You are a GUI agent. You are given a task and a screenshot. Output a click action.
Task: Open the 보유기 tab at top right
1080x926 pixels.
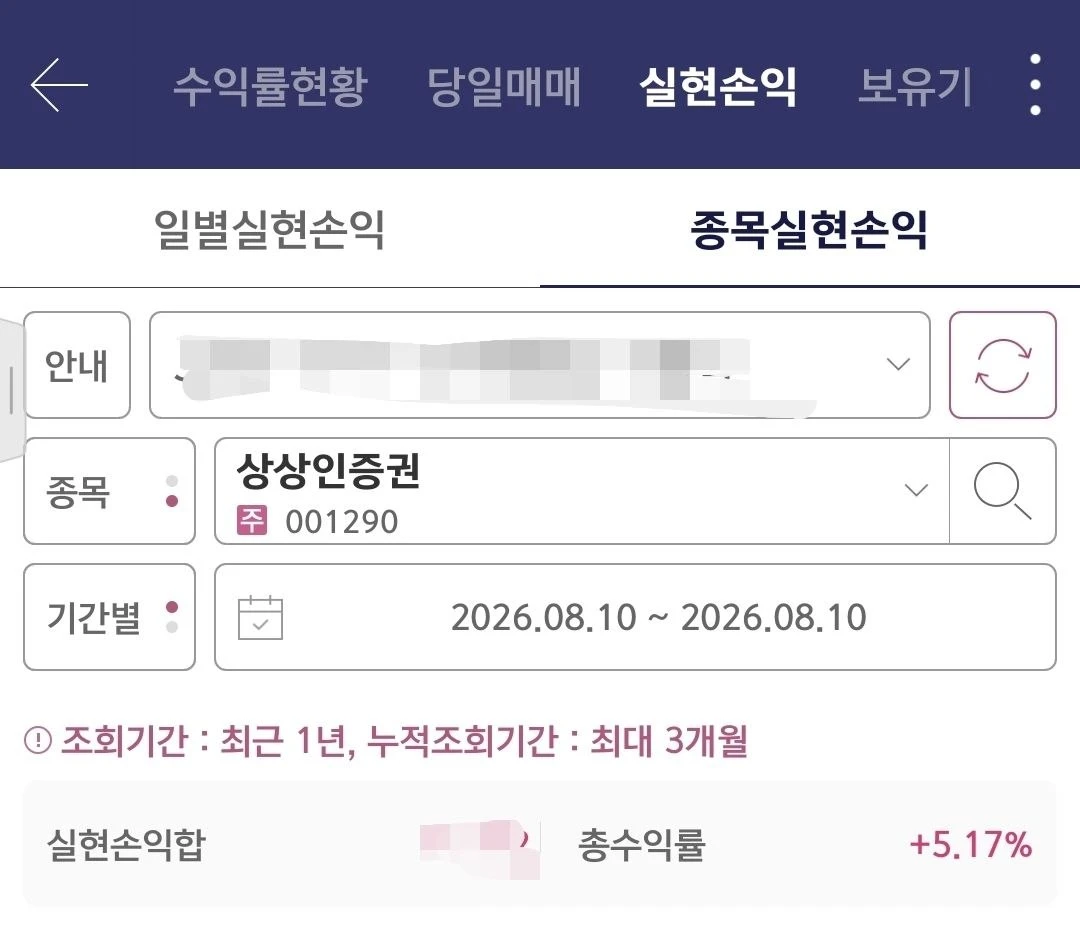point(915,87)
